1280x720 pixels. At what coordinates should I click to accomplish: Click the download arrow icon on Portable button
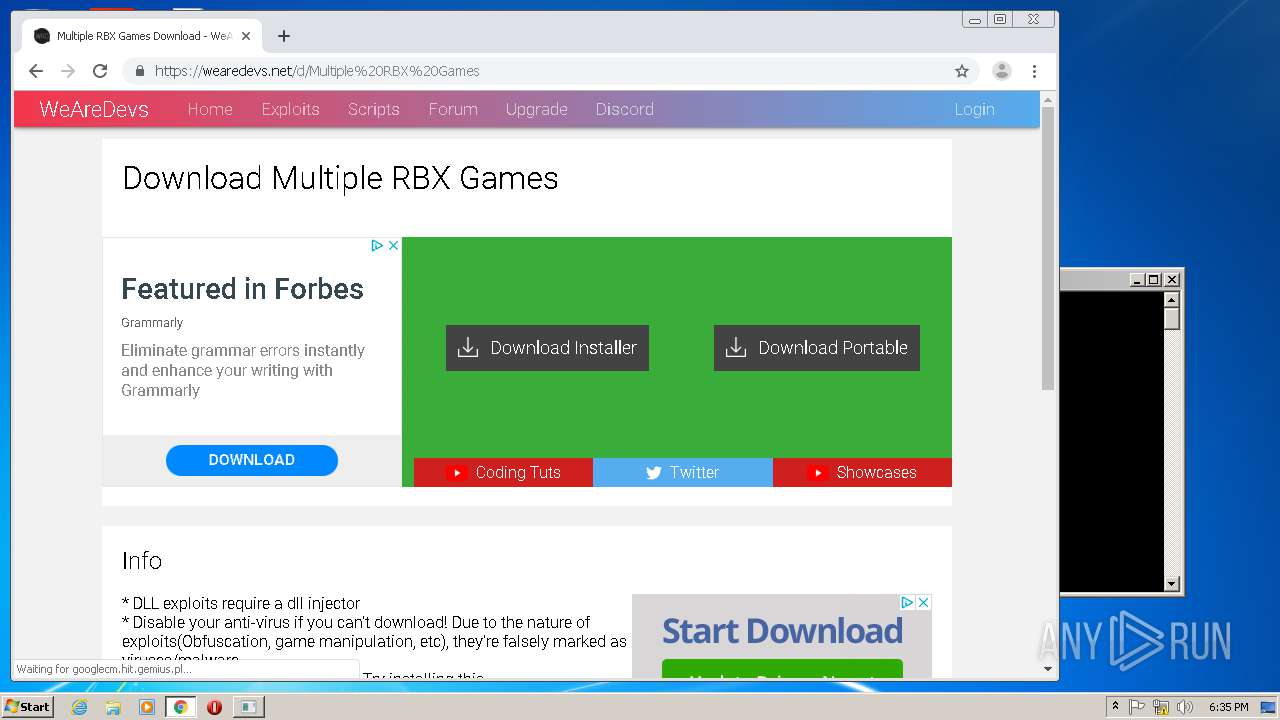pyautogui.click(x=736, y=347)
